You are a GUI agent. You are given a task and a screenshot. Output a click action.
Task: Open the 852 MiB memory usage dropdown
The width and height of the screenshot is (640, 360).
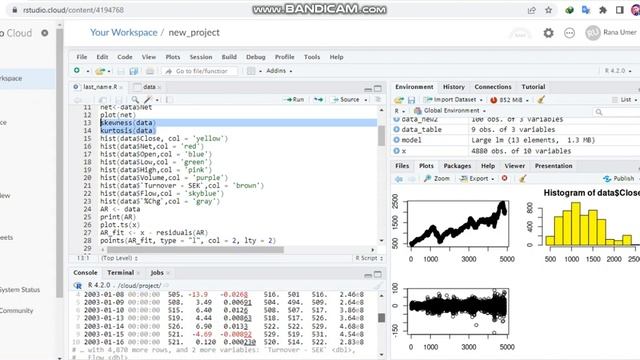509,100
